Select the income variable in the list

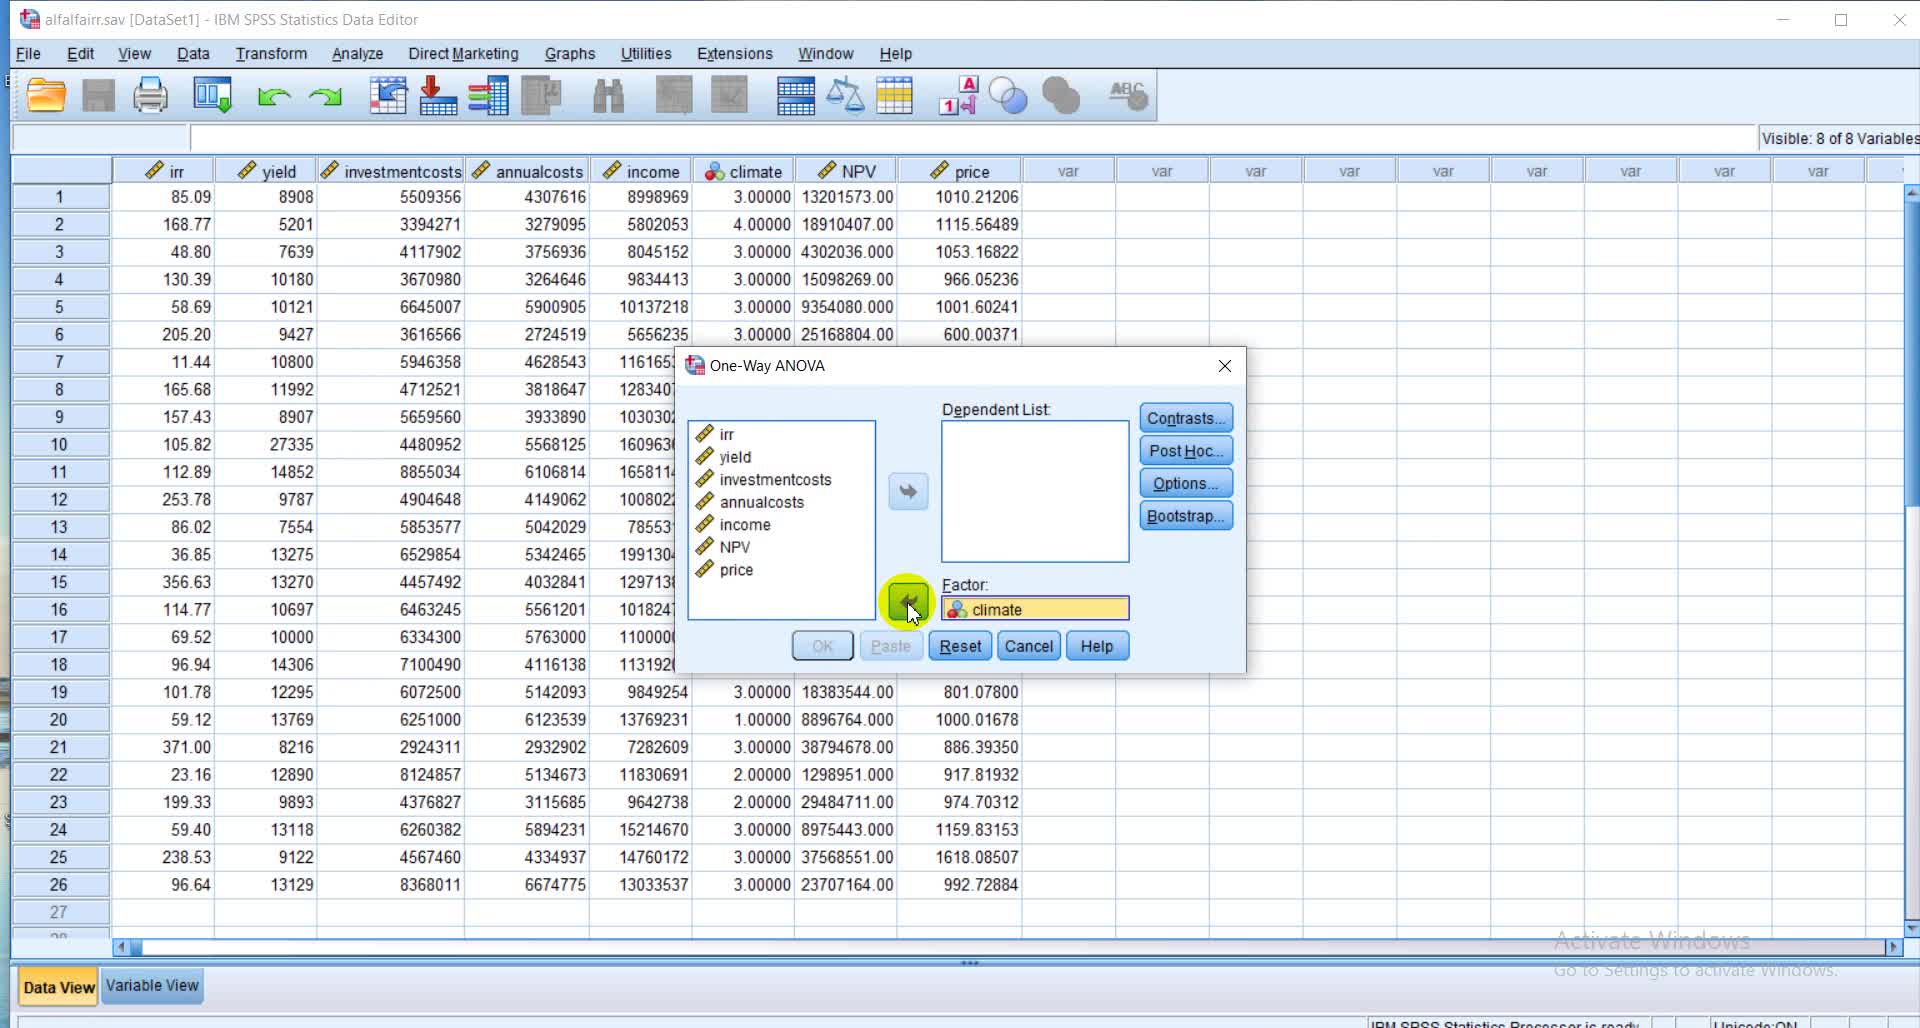[x=745, y=525]
